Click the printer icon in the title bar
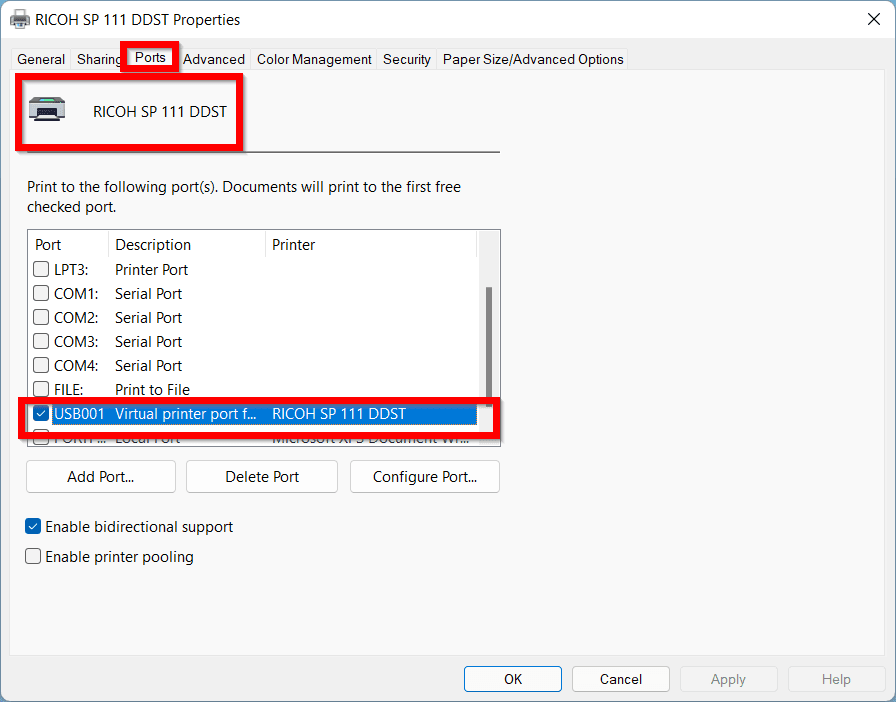This screenshot has height=702, width=896. (19, 19)
